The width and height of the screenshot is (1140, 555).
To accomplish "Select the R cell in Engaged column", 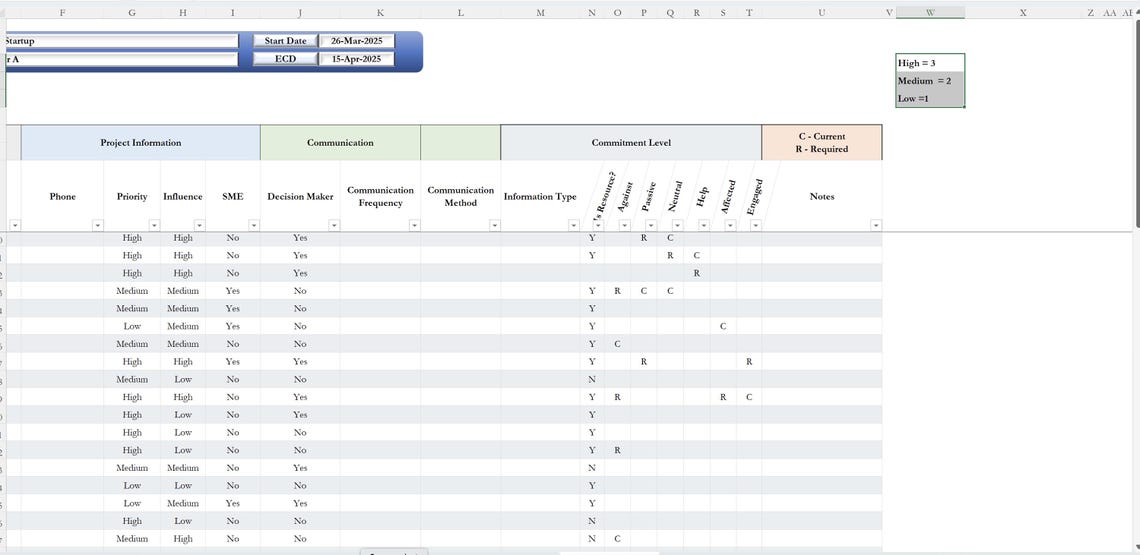I will (x=749, y=362).
